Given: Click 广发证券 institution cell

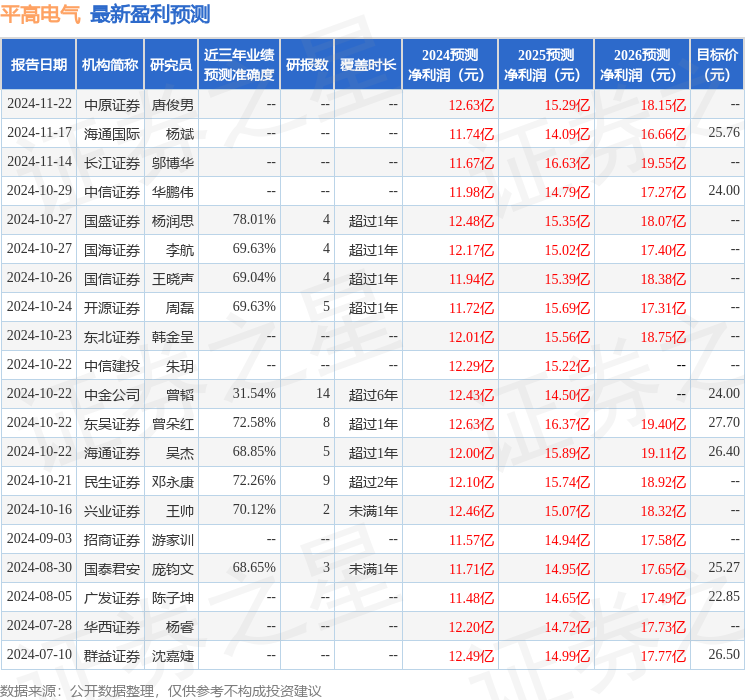Looking at the screenshot, I should click(112, 597).
